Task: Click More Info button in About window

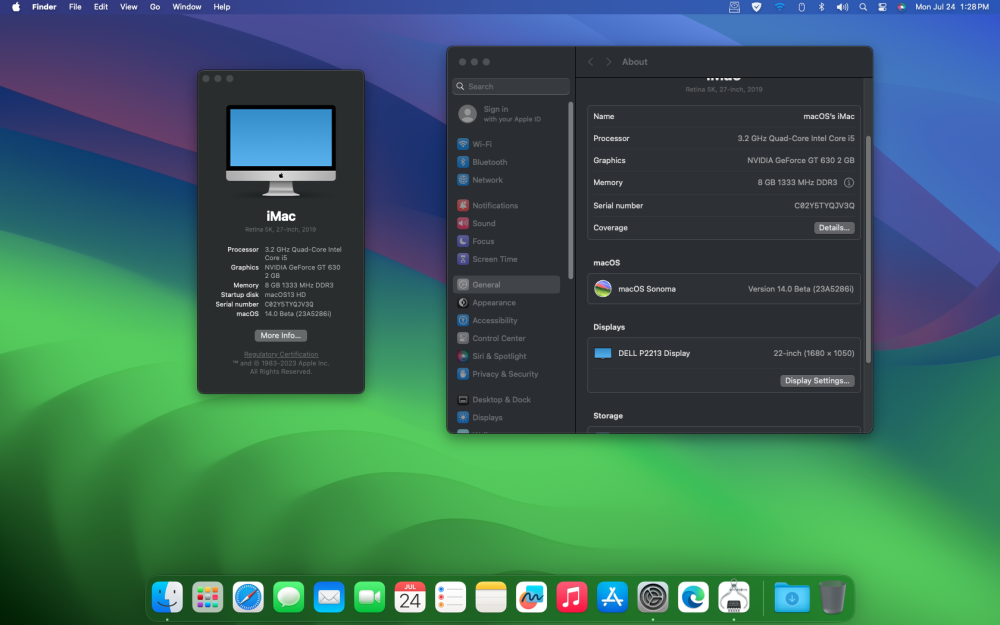Action: (281, 335)
